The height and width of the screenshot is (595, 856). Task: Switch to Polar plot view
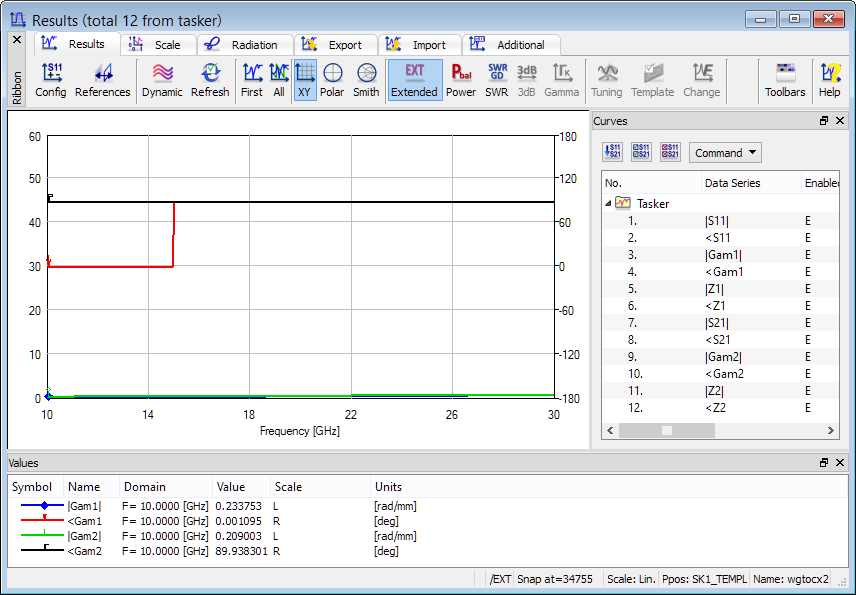(332, 79)
